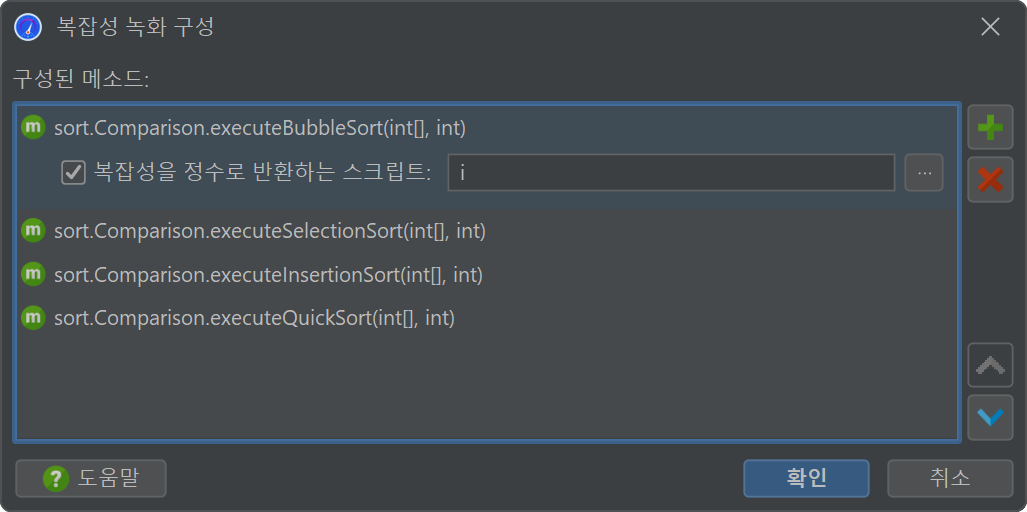Select the executeBubbleSort method row

tap(487, 128)
